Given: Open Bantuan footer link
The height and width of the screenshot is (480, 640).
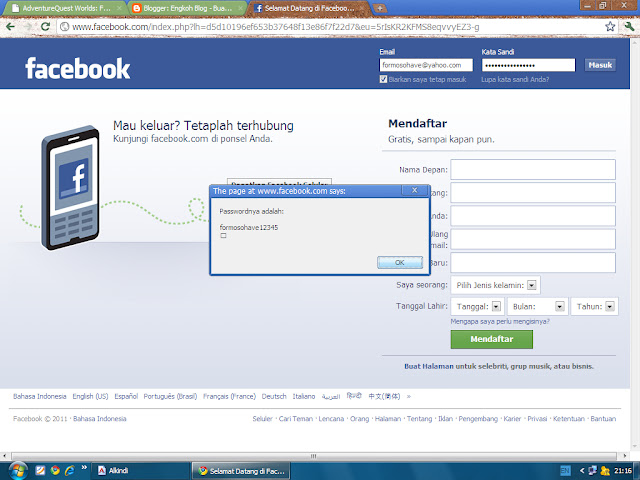Looking at the screenshot, I should coord(603,419).
